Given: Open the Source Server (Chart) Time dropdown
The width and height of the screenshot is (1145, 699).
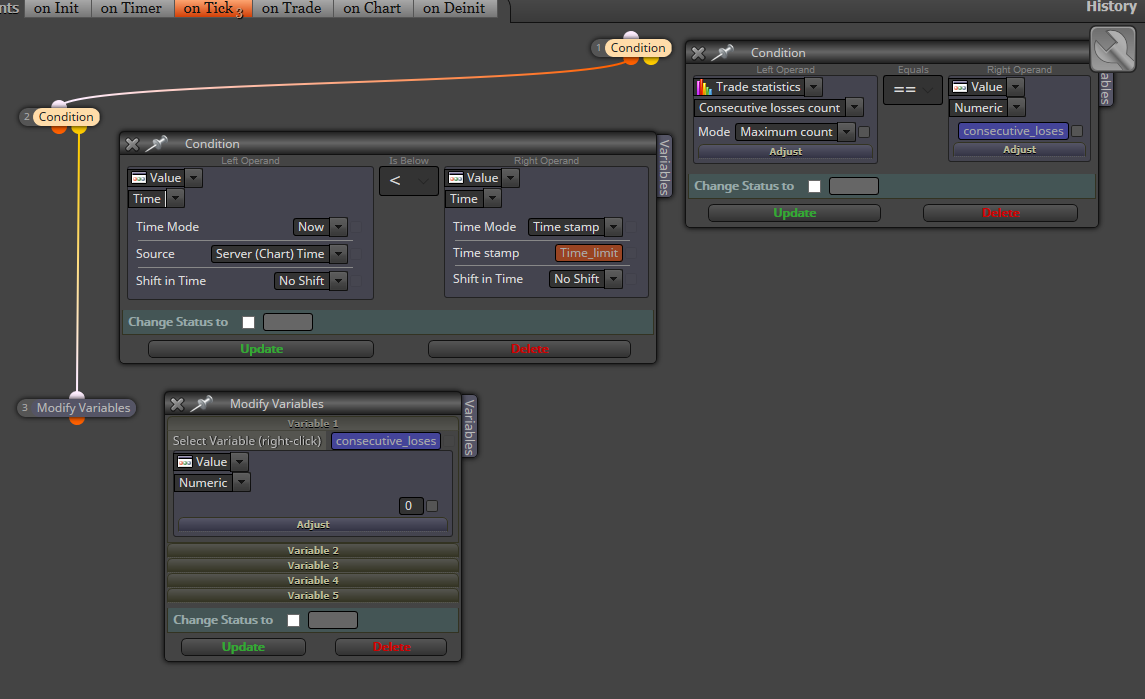Looking at the screenshot, I should 338,253.
